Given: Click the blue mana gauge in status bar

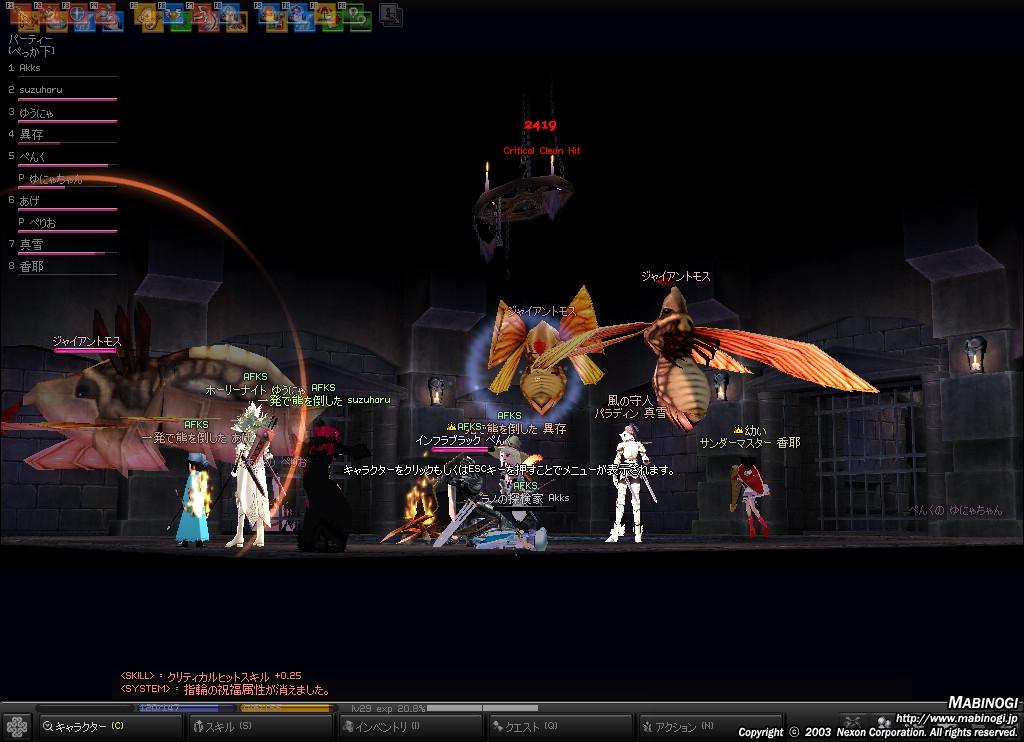Looking at the screenshot, I should tap(185, 708).
